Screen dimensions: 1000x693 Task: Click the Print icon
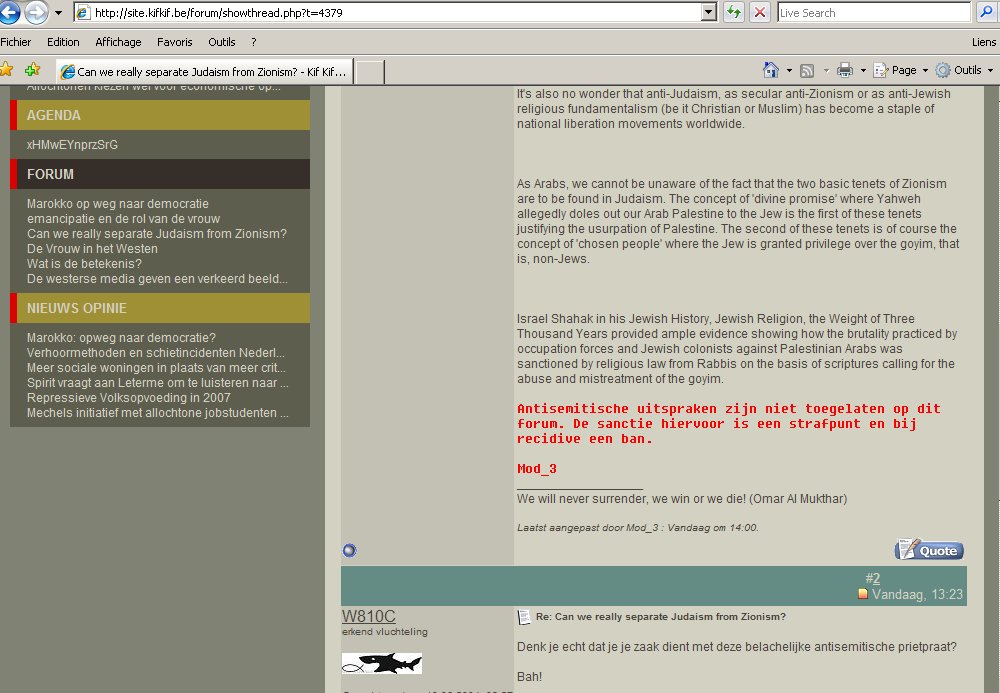(844, 70)
